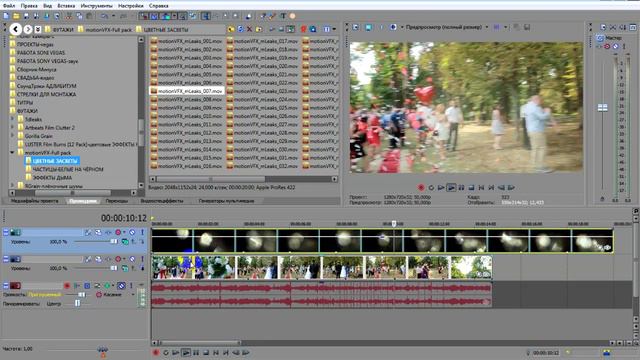
Task: Open the Инструменты menu
Action: [96, 6]
